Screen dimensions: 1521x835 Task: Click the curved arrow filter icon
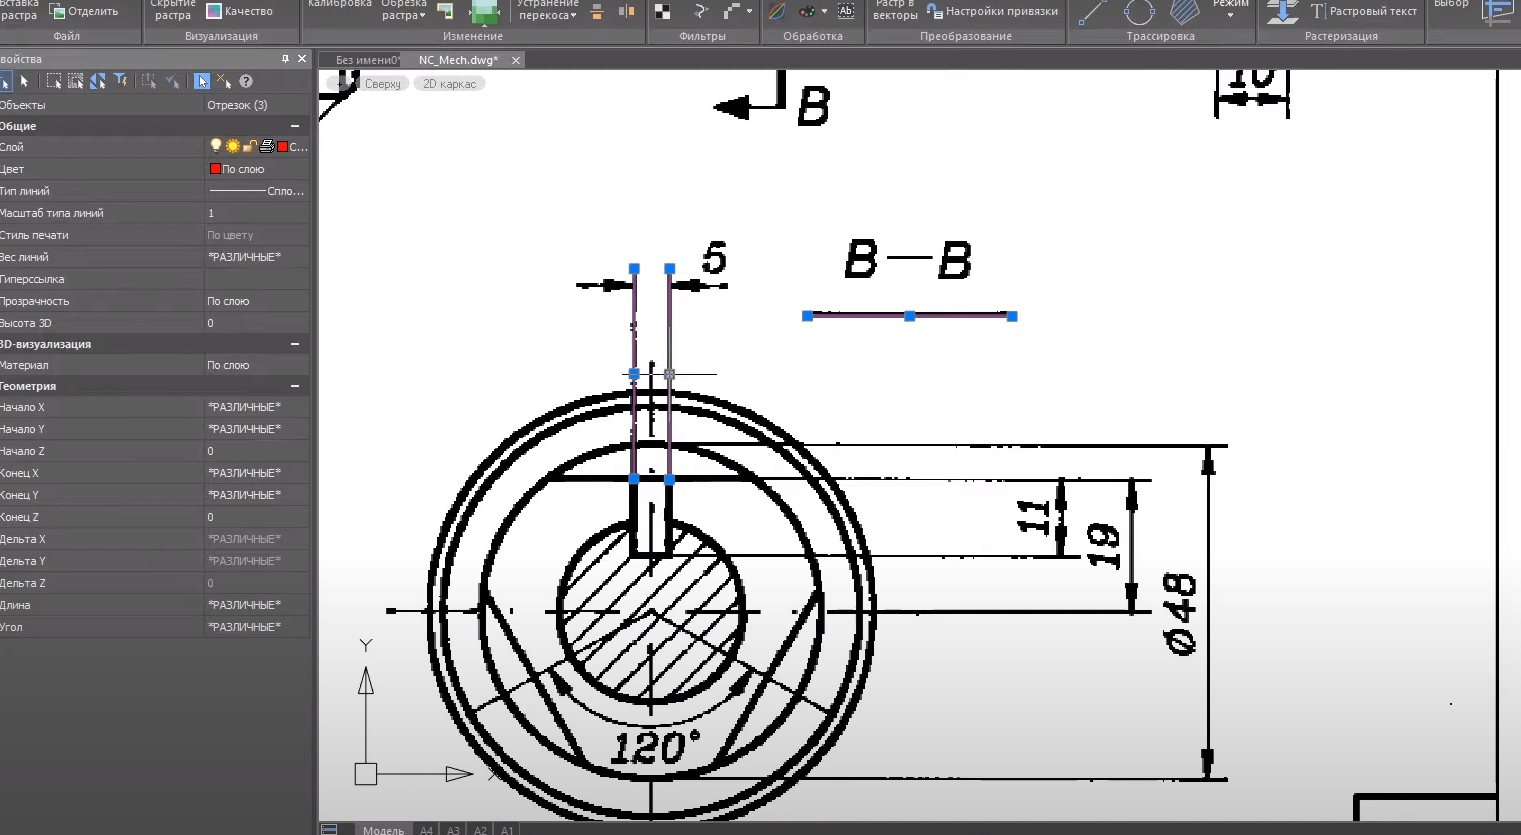click(701, 11)
